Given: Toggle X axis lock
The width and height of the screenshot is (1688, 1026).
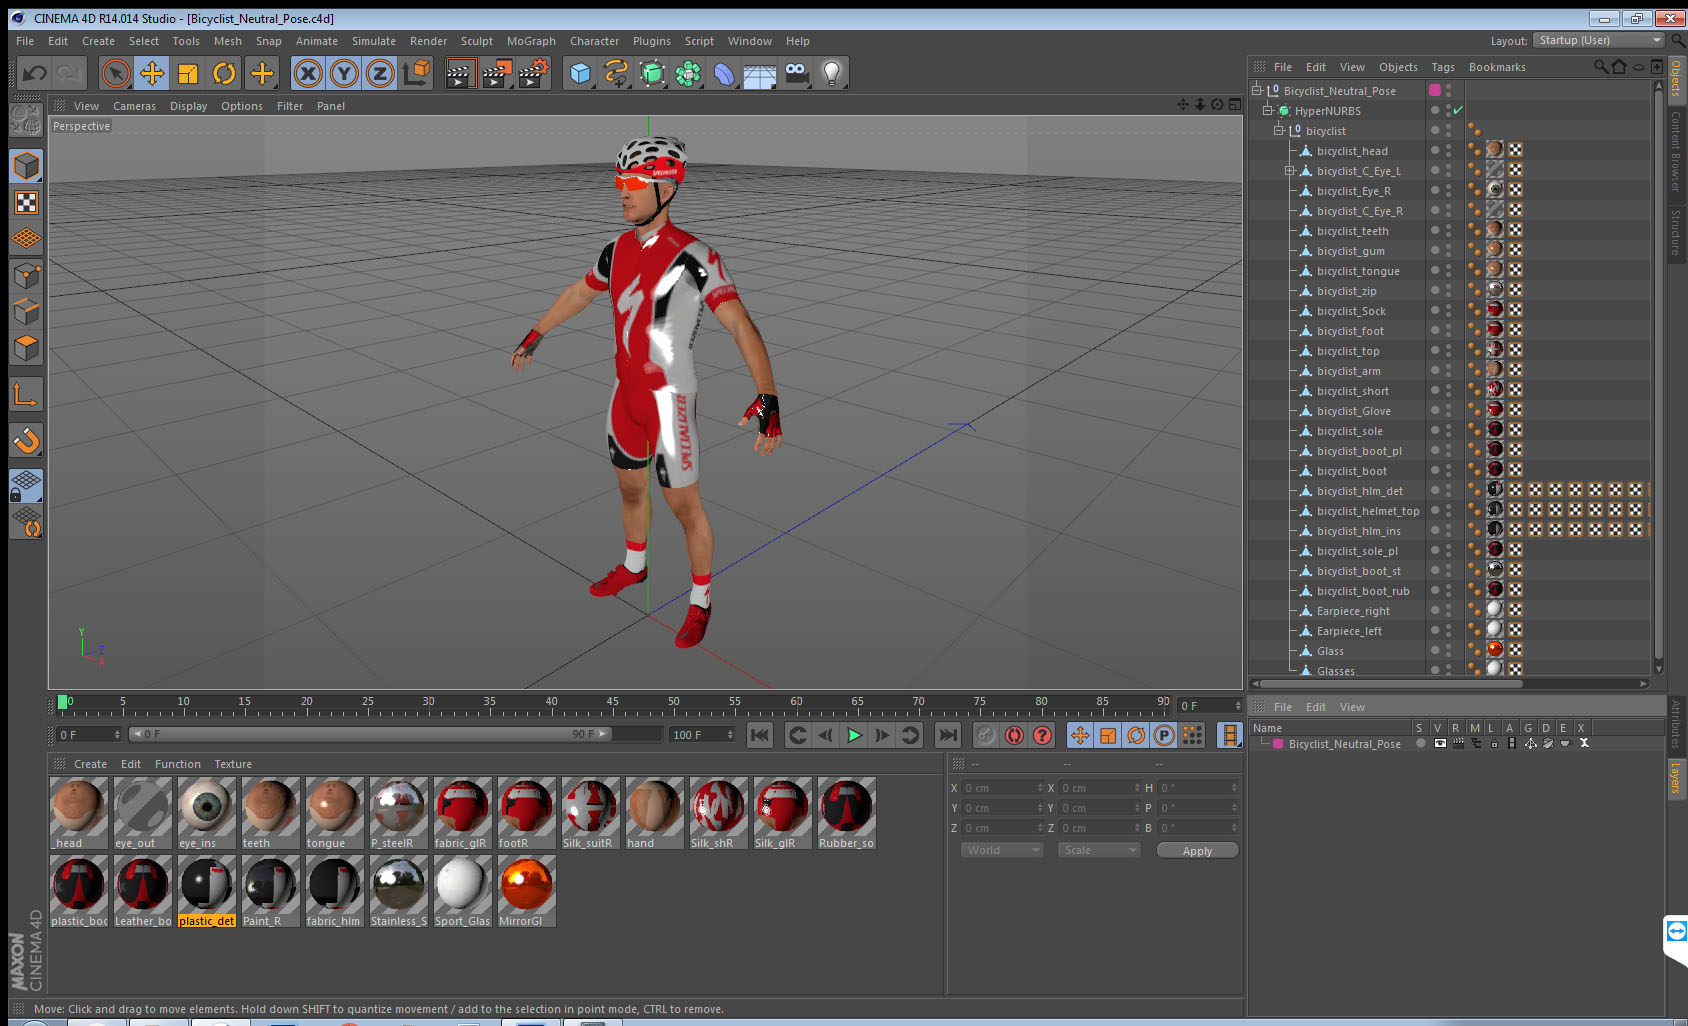Looking at the screenshot, I should coord(308,73).
